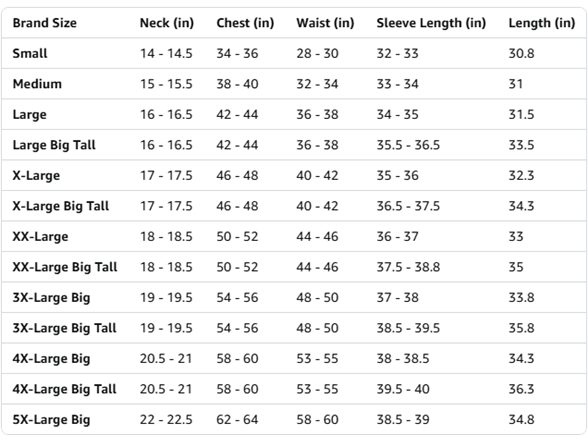
Task: Click the 37.5 - 38.8 sleeve length value
Action: 408,267
